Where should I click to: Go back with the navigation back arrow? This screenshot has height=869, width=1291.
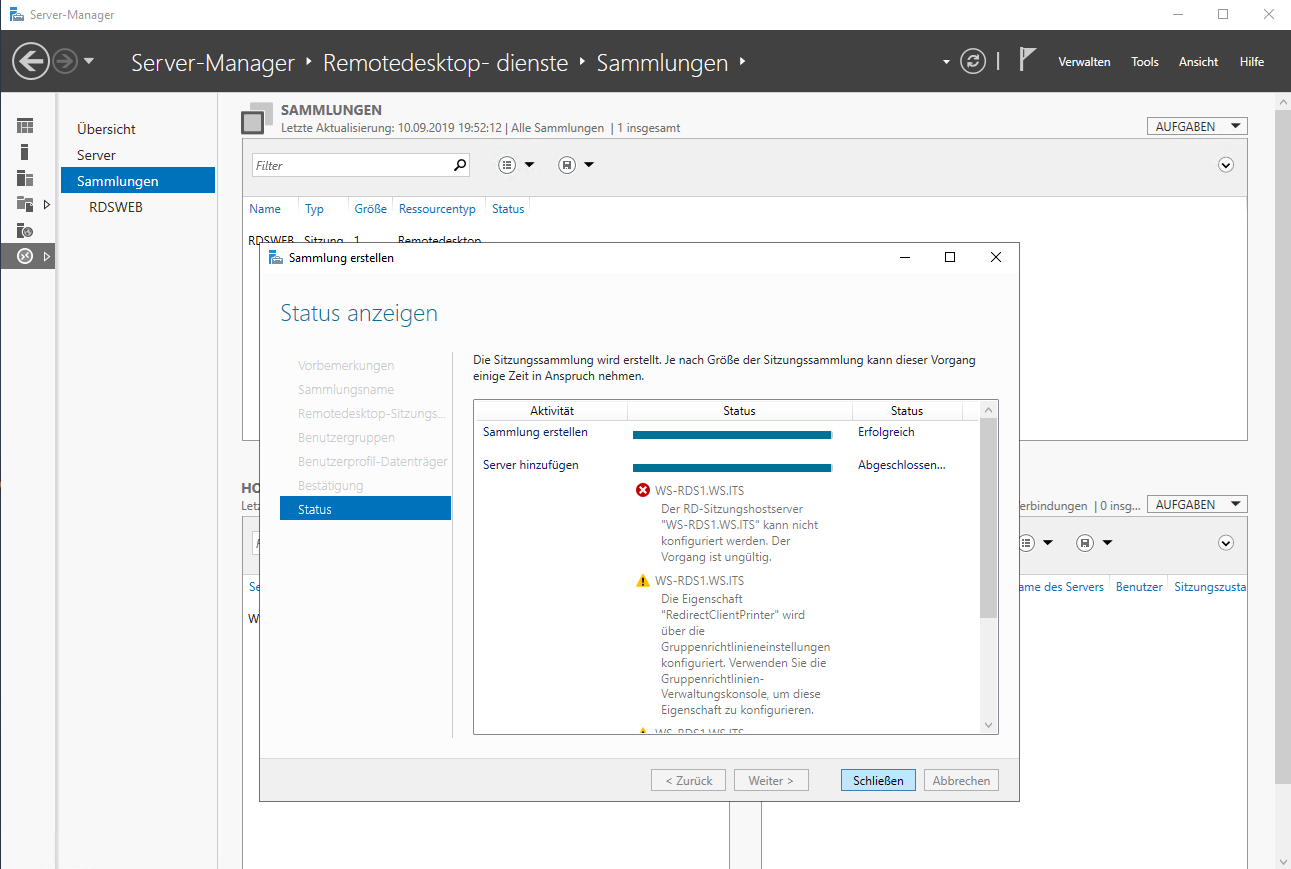coord(31,62)
